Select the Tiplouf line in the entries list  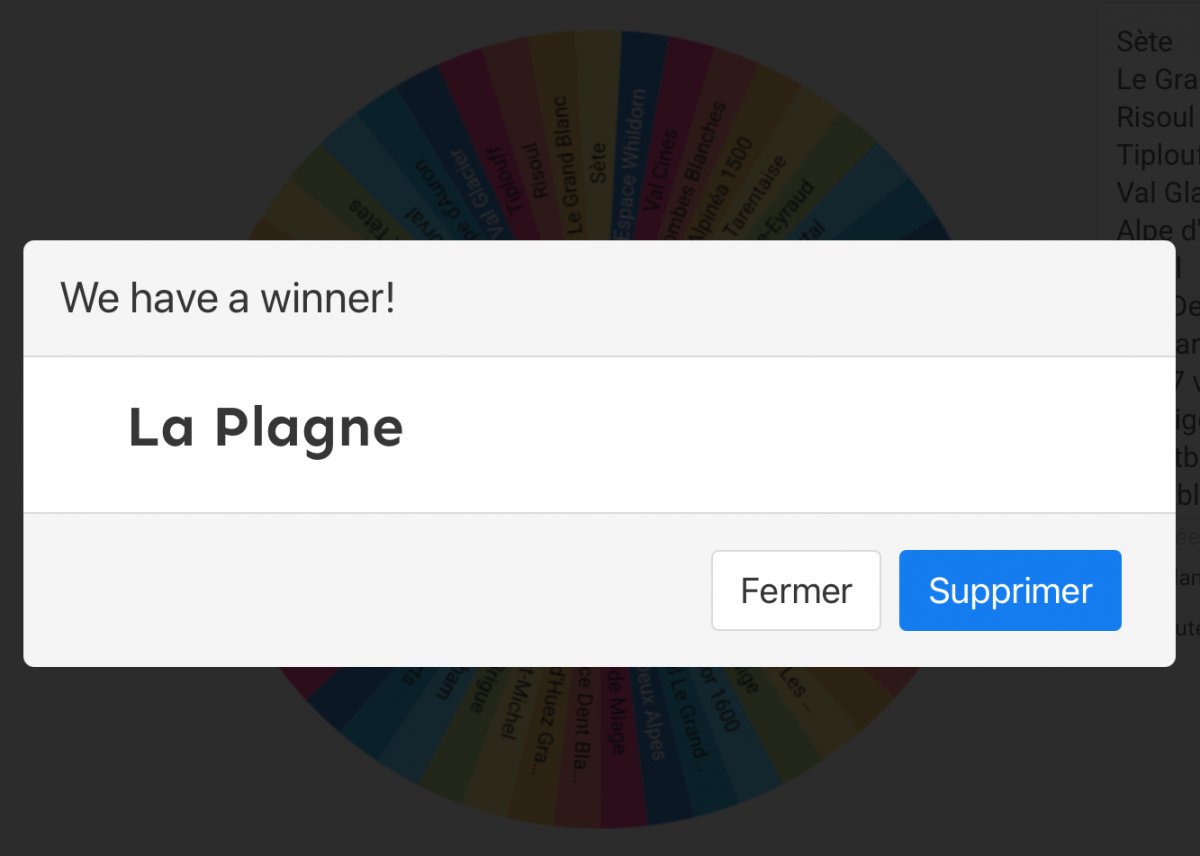1157,155
